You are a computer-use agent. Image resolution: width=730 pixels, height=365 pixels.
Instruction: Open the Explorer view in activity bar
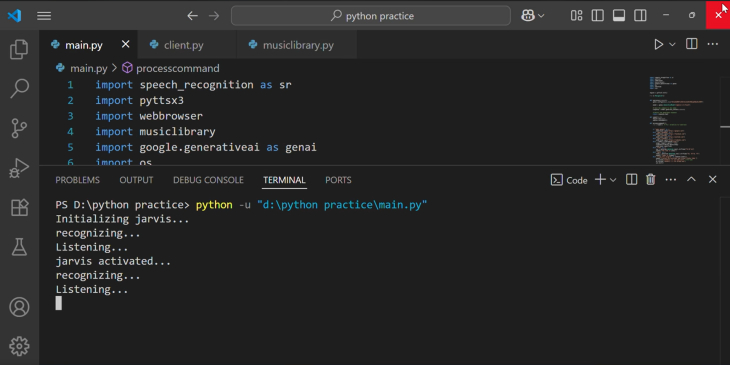click(19, 49)
